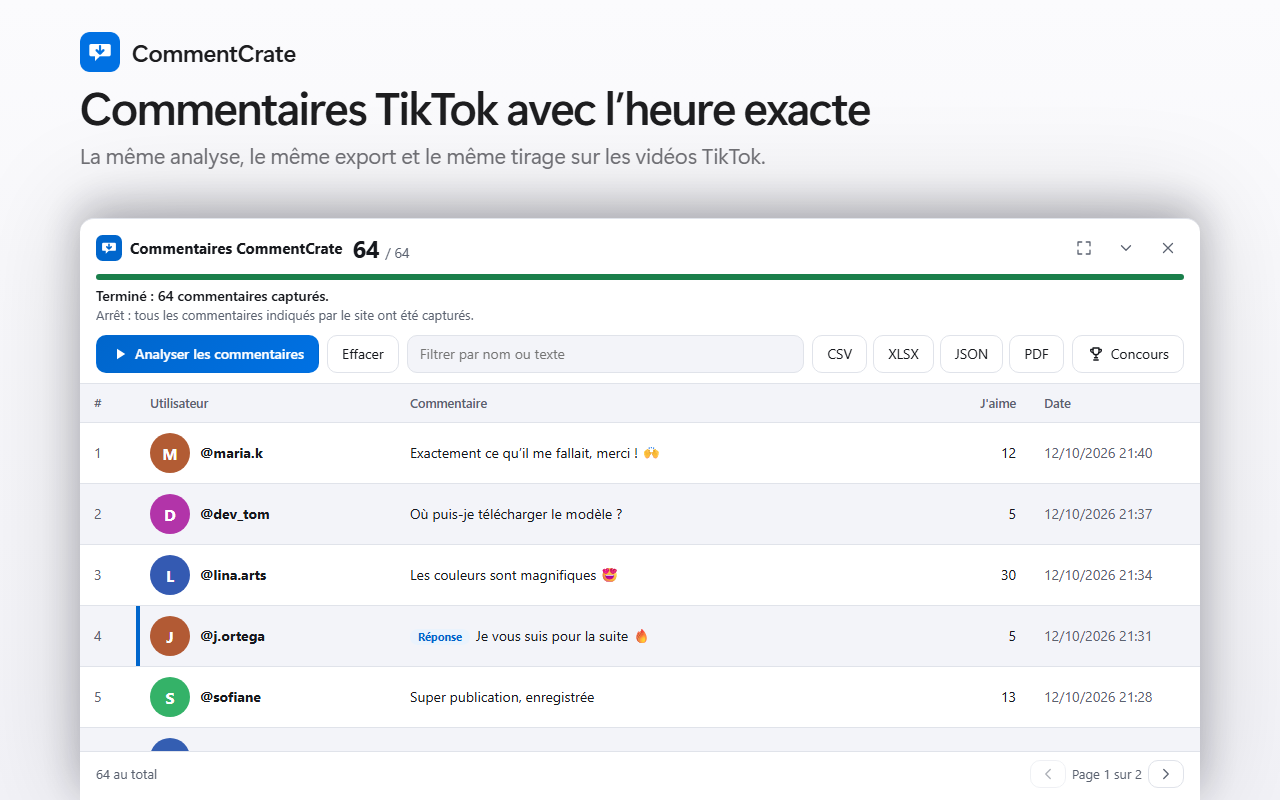1280x800 pixels.
Task: Click the avatar of @lina.arts
Action: [x=170, y=575]
